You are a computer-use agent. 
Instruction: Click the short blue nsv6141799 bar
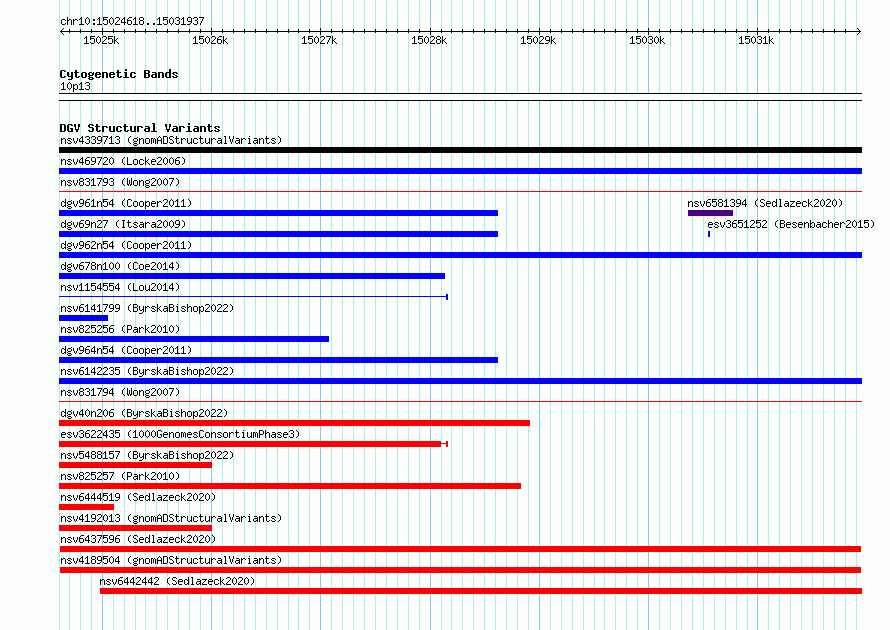pos(83,318)
